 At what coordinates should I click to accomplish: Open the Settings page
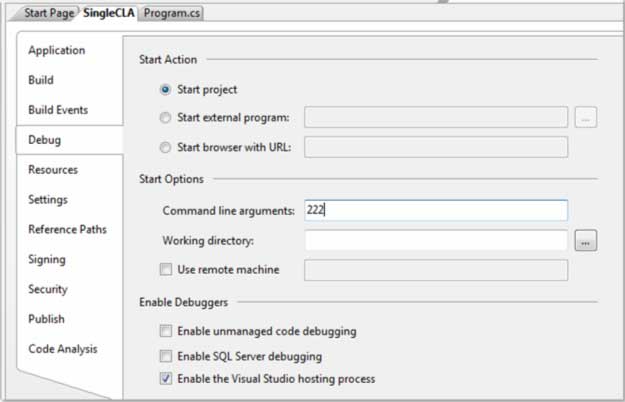coord(48,200)
